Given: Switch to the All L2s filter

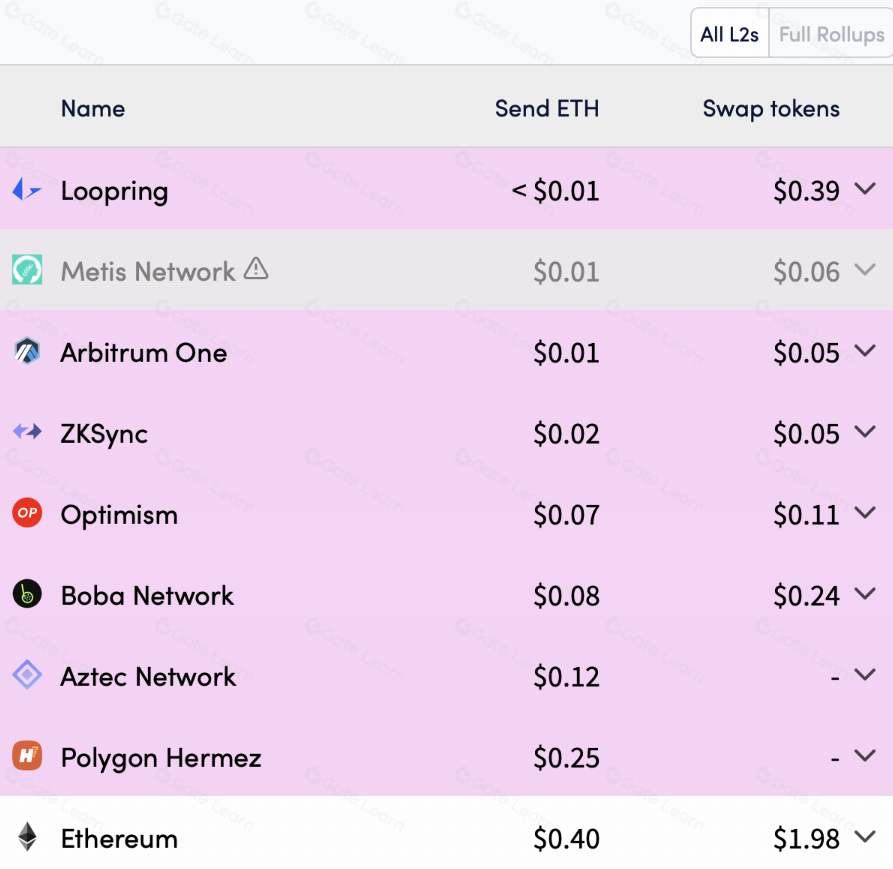Looking at the screenshot, I should click(729, 35).
